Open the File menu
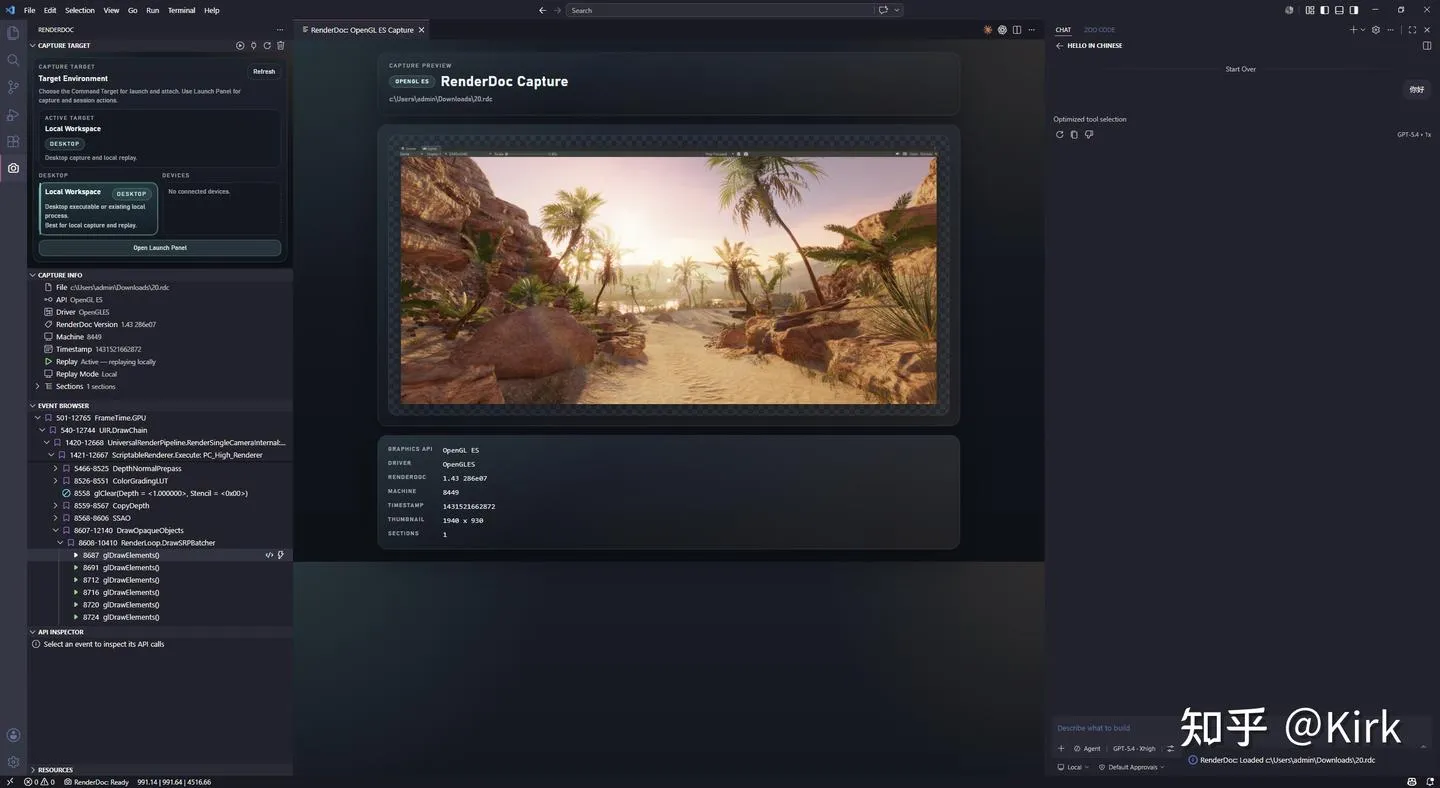The height and width of the screenshot is (788, 1440). tap(29, 10)
